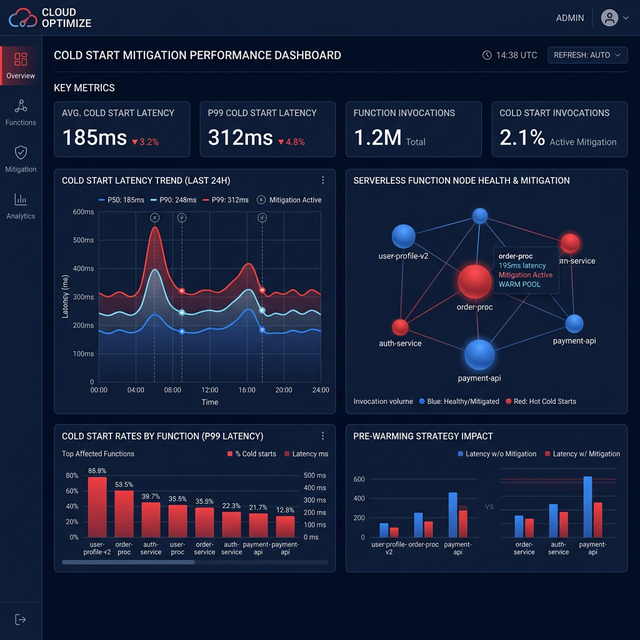This screenshot has width=640, height=640.
Task: Toggle the Mitigation Active legend marker
Action: 262,200
